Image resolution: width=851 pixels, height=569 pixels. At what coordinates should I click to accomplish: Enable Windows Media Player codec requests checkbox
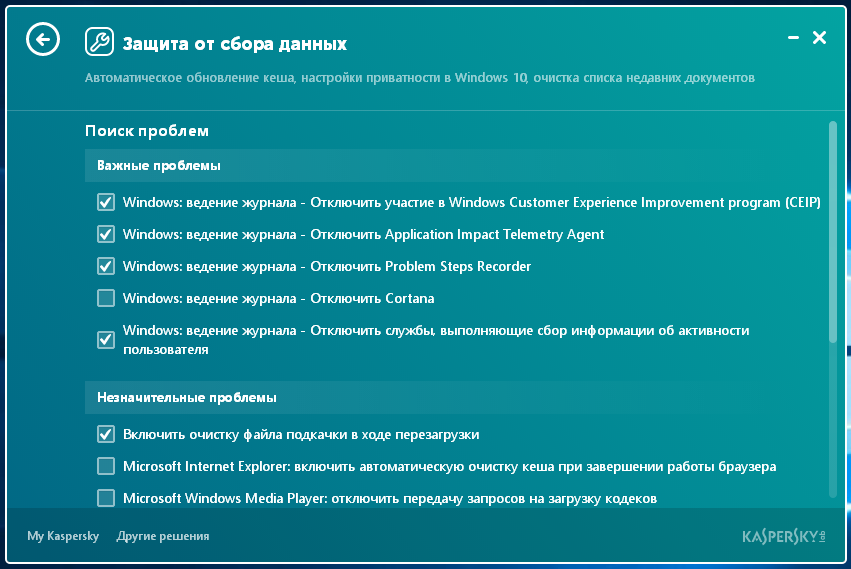106,498
